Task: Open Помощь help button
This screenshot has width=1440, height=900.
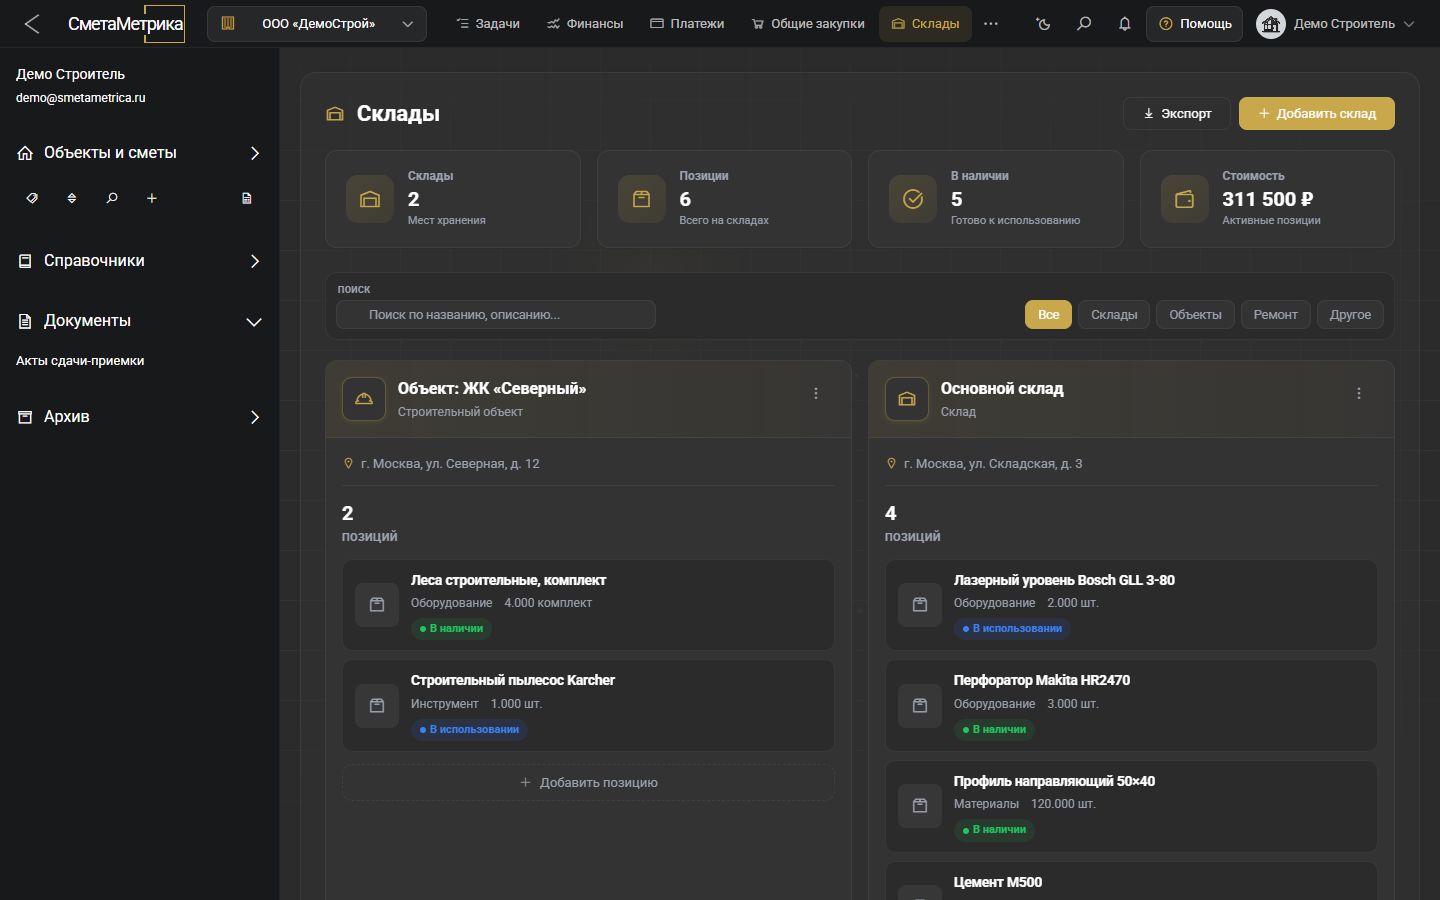Action: pyautogui.click(x=1195, y=24)
